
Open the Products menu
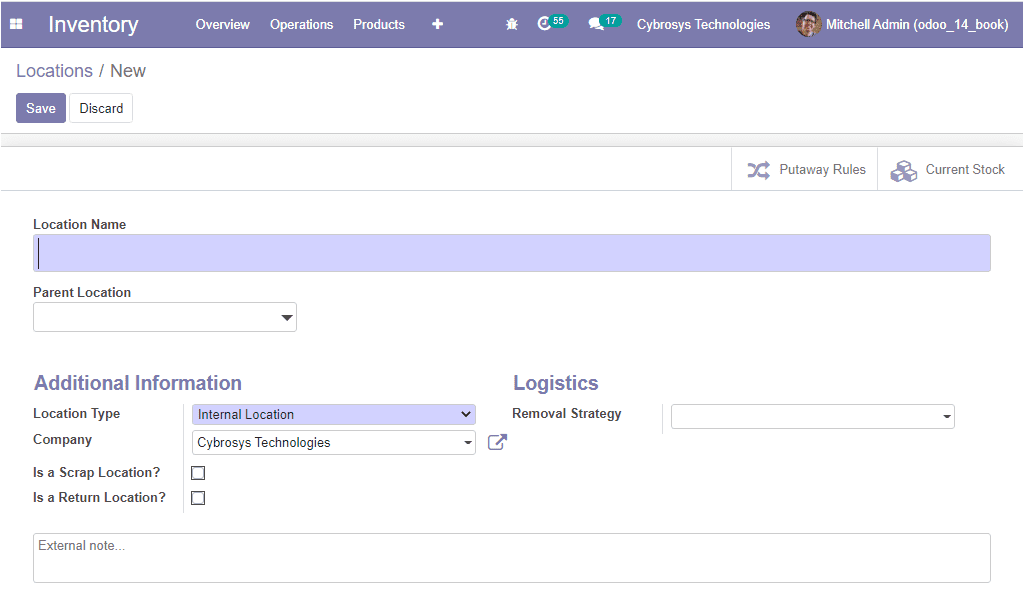tap(379, 24)
